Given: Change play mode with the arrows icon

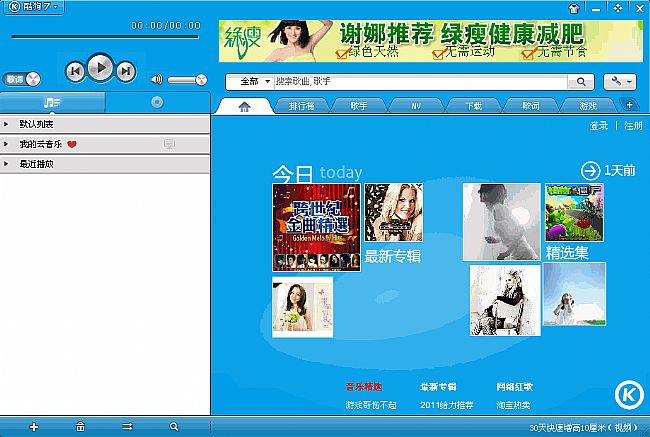Looking at the screenshot, I should pyautogui.click(x=127, y=426).
